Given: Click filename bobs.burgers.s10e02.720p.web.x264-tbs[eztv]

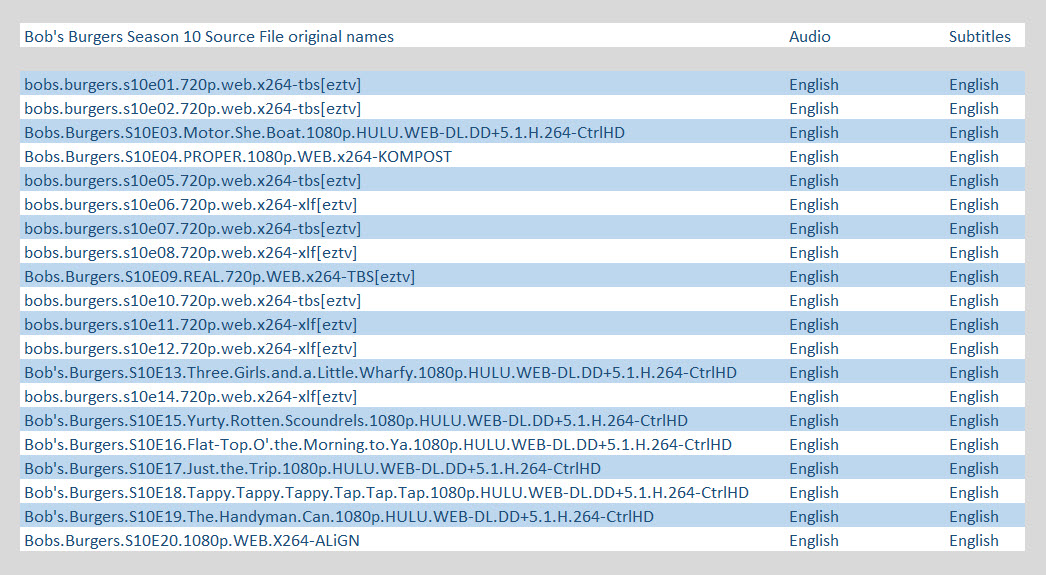Looking at the screenshot, I should coord(192,109).
